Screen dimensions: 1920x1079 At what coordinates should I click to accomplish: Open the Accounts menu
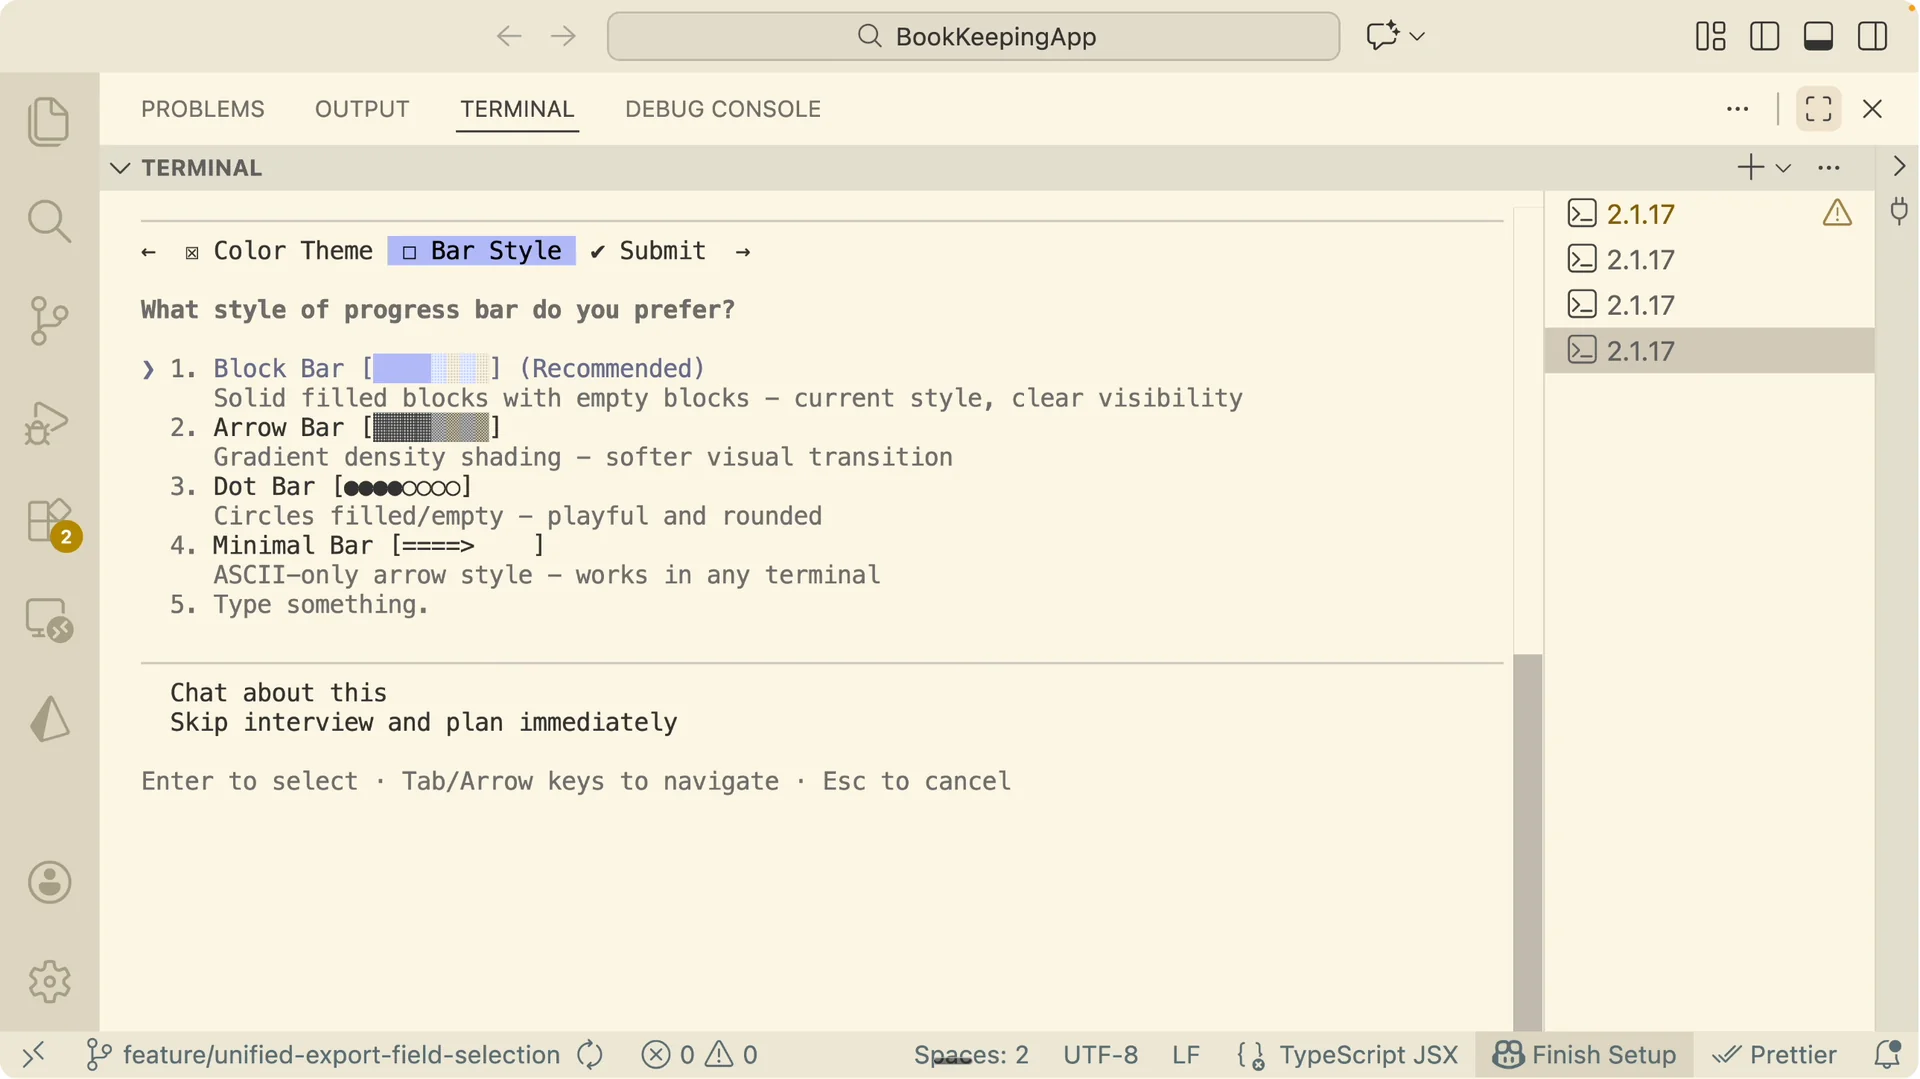pyautogui.click(x=49, y=883)
